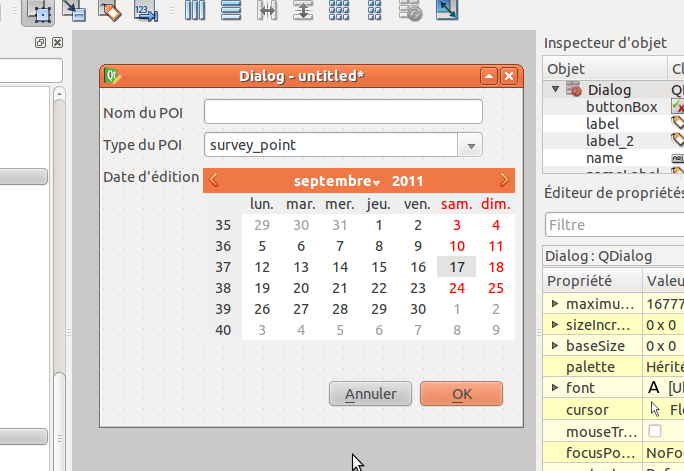This screenshot has height=471, width=684.
Task: Open the Type du POI combo box
Action: (471, 145)
